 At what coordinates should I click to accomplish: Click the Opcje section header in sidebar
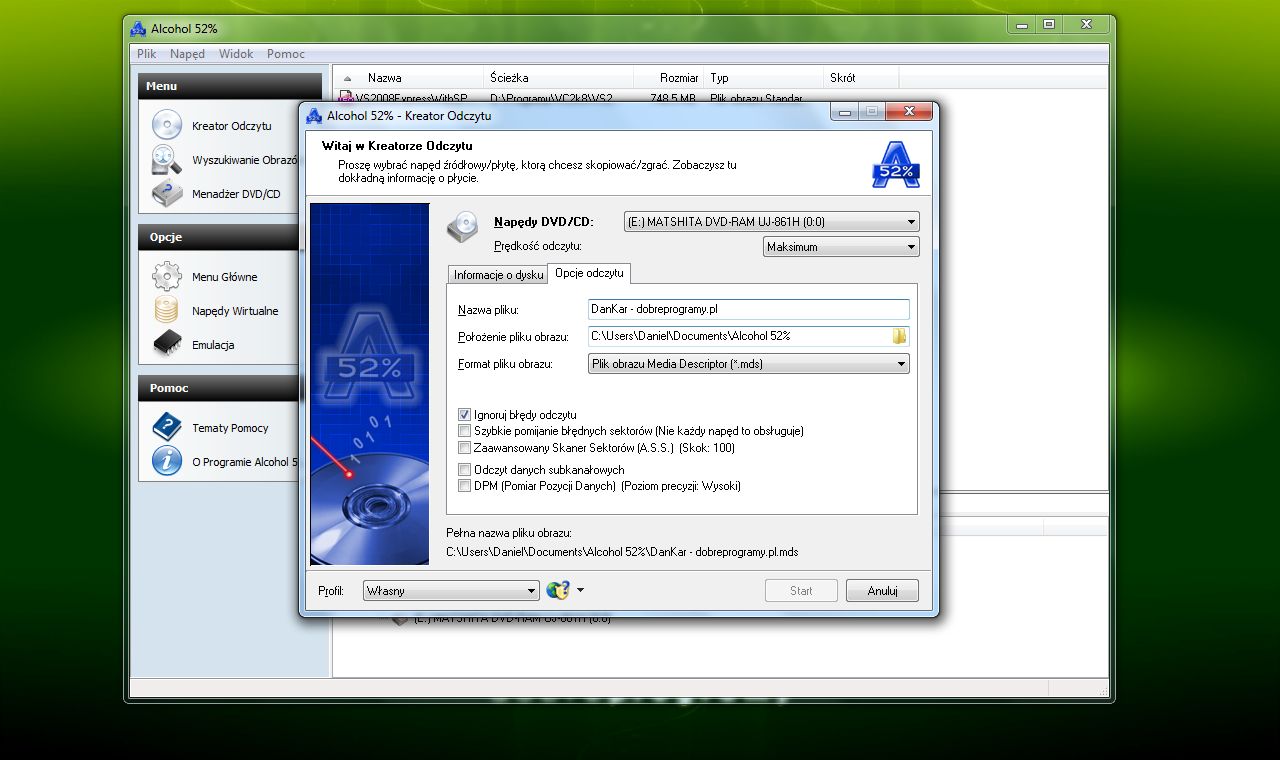[x=218, y=237]
